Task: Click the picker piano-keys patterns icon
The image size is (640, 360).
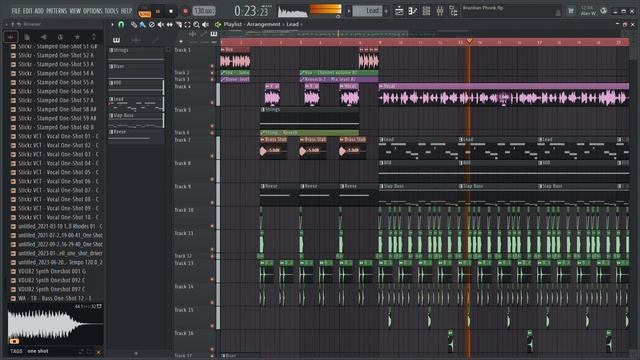Action: click(x=116, y=40)
